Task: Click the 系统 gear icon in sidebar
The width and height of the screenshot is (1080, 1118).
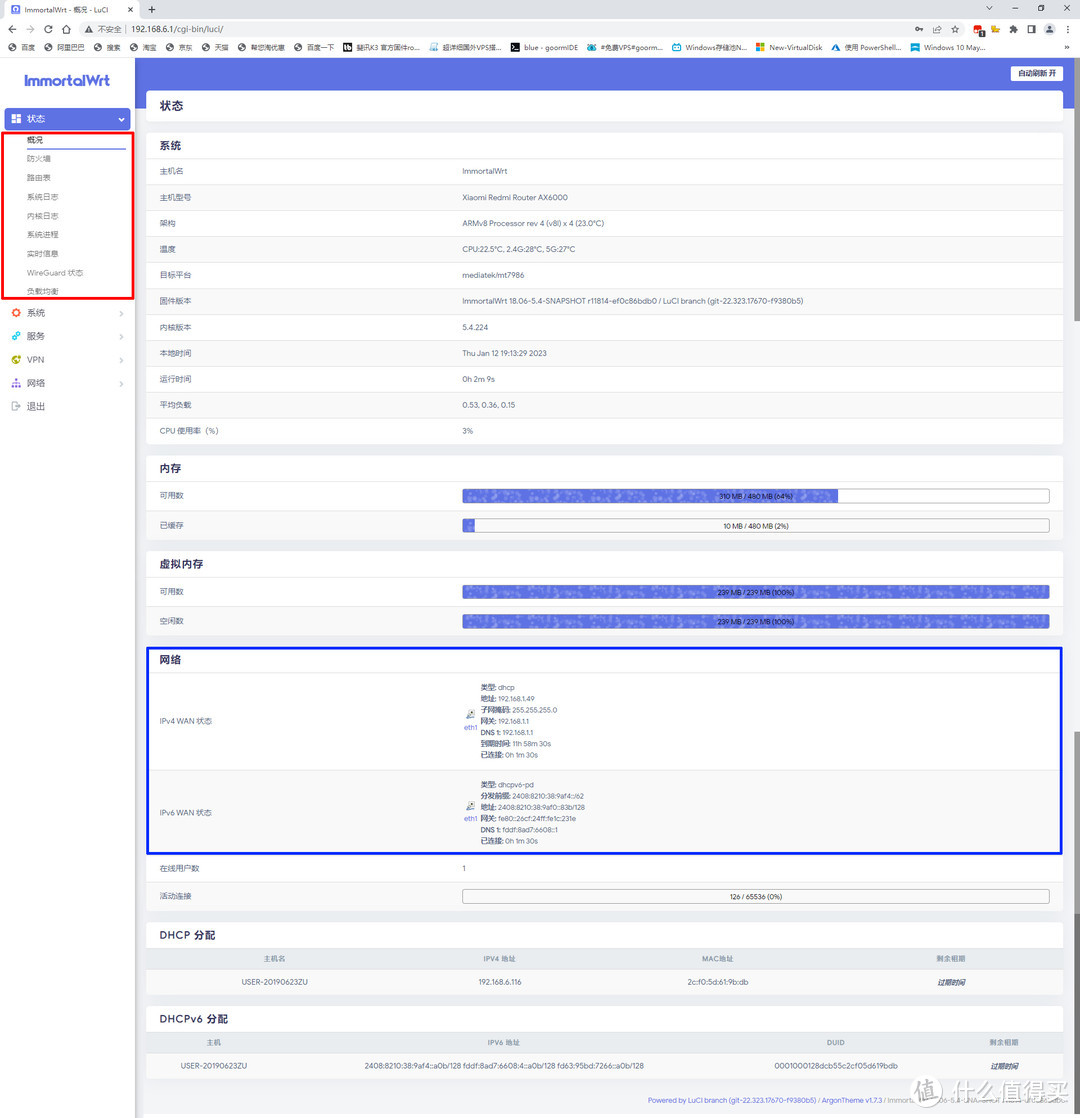Action: [x=16, y=313]
